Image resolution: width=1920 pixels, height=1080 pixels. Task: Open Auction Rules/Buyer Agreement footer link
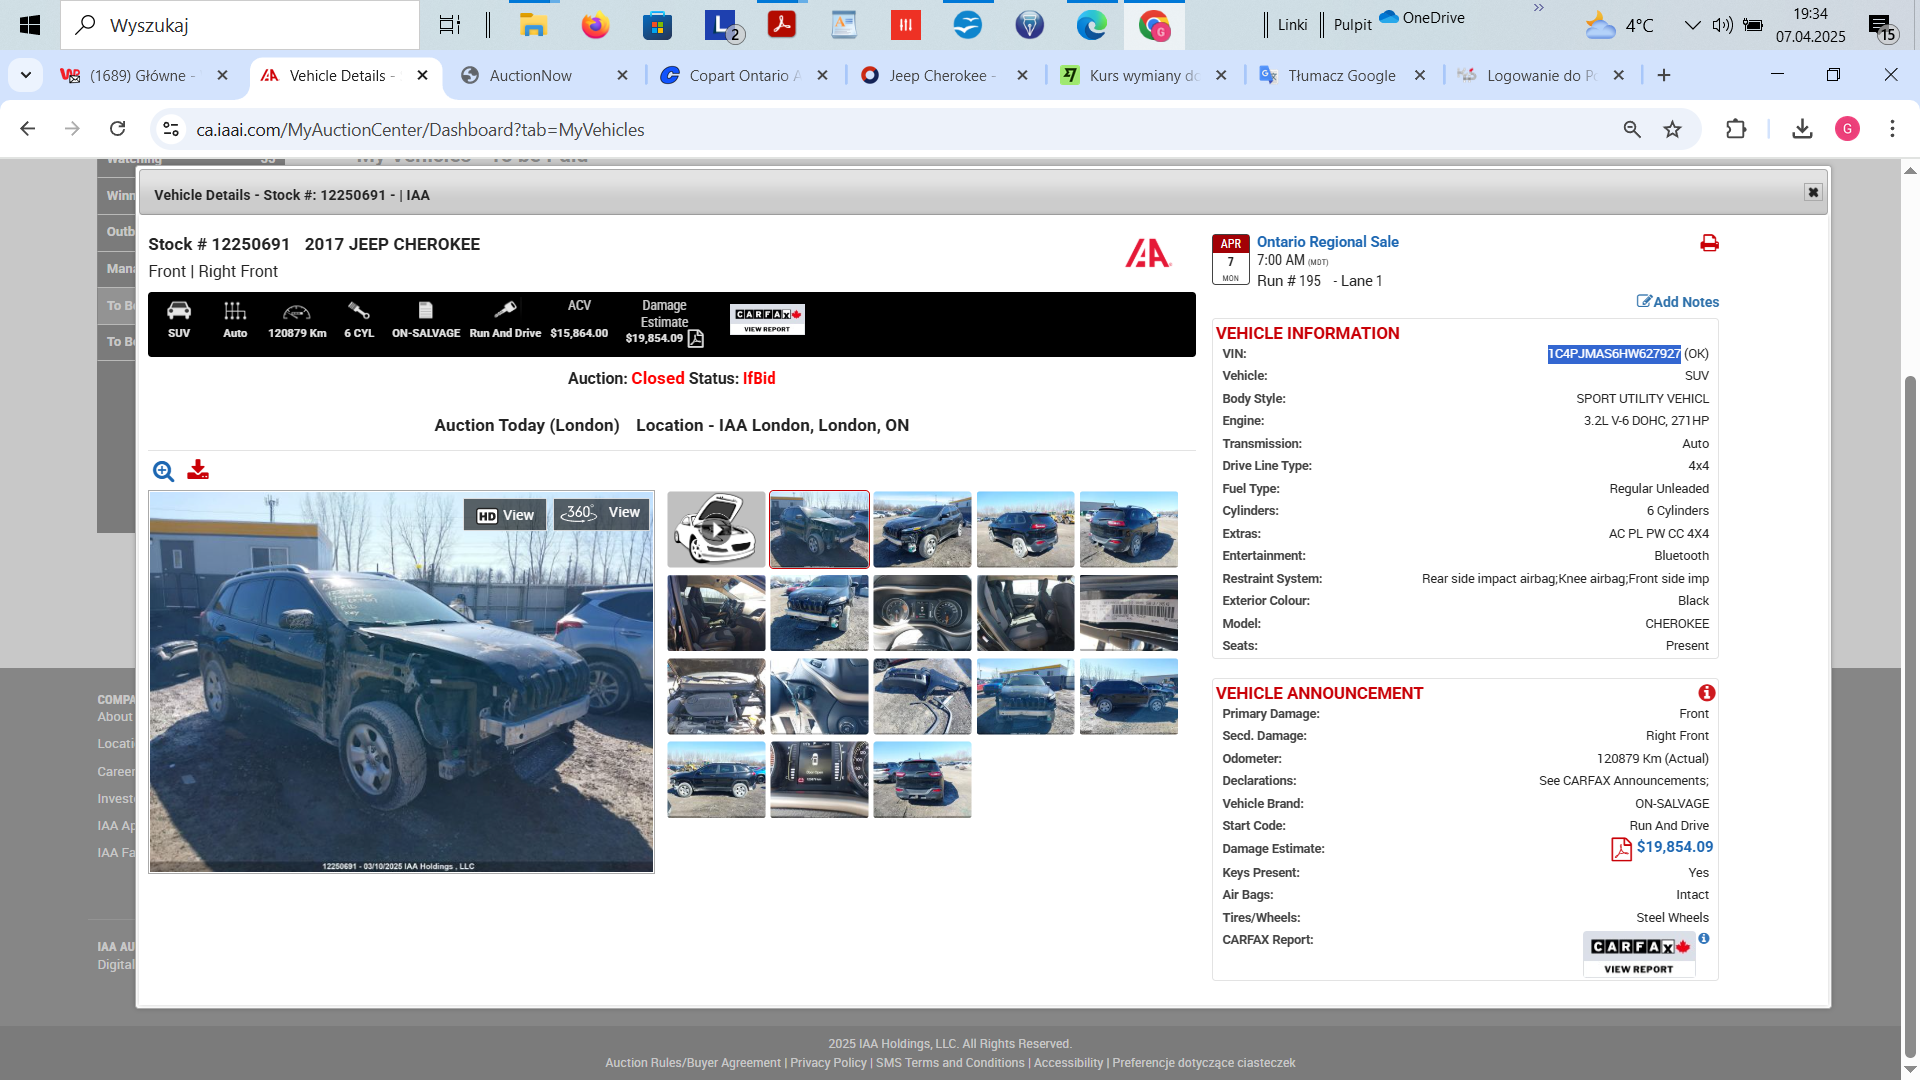pyautogui.click(x=693, y=1063)
